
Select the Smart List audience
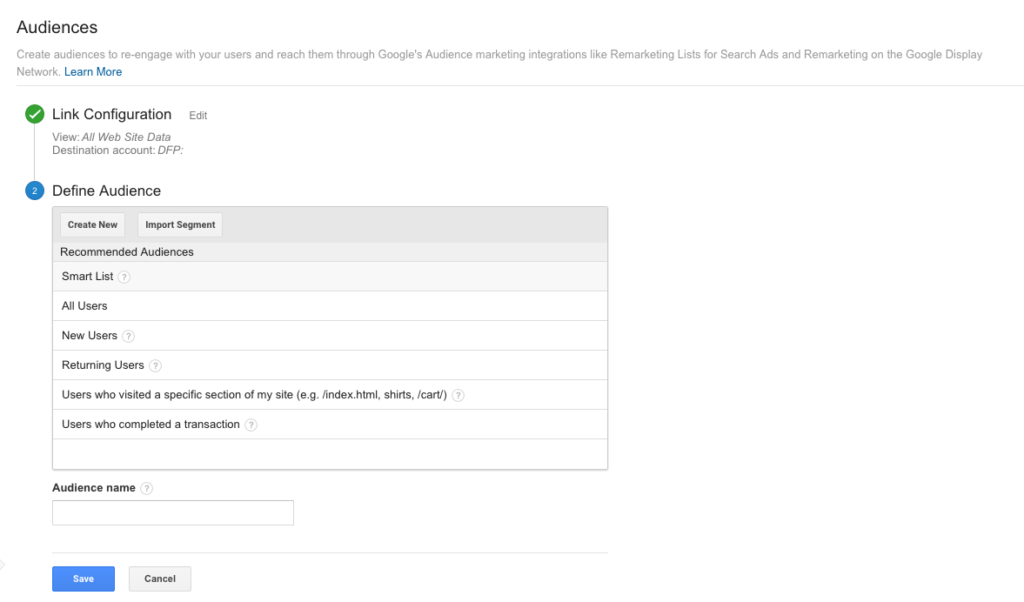point(87,276)
